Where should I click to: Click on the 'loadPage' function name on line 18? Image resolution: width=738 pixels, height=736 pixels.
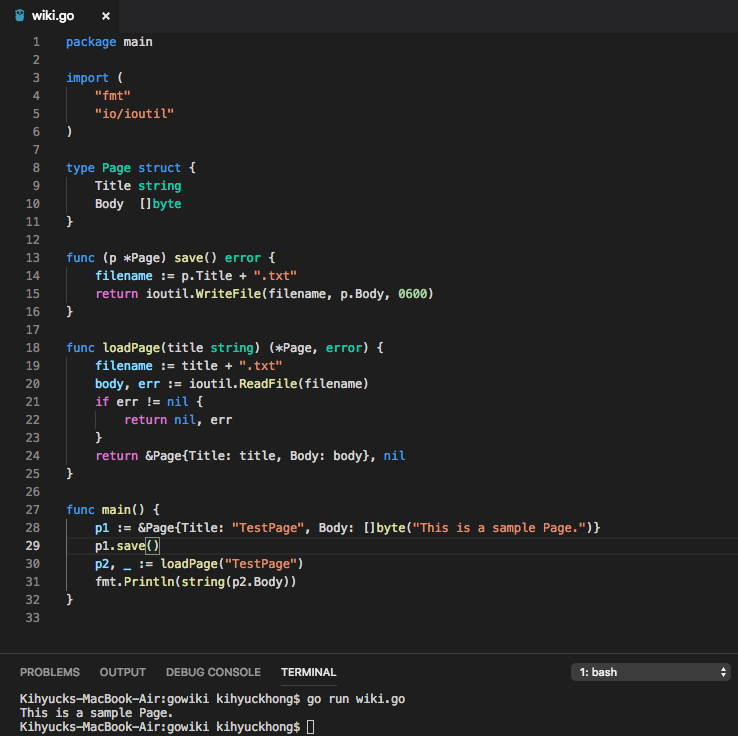point(131,348)
